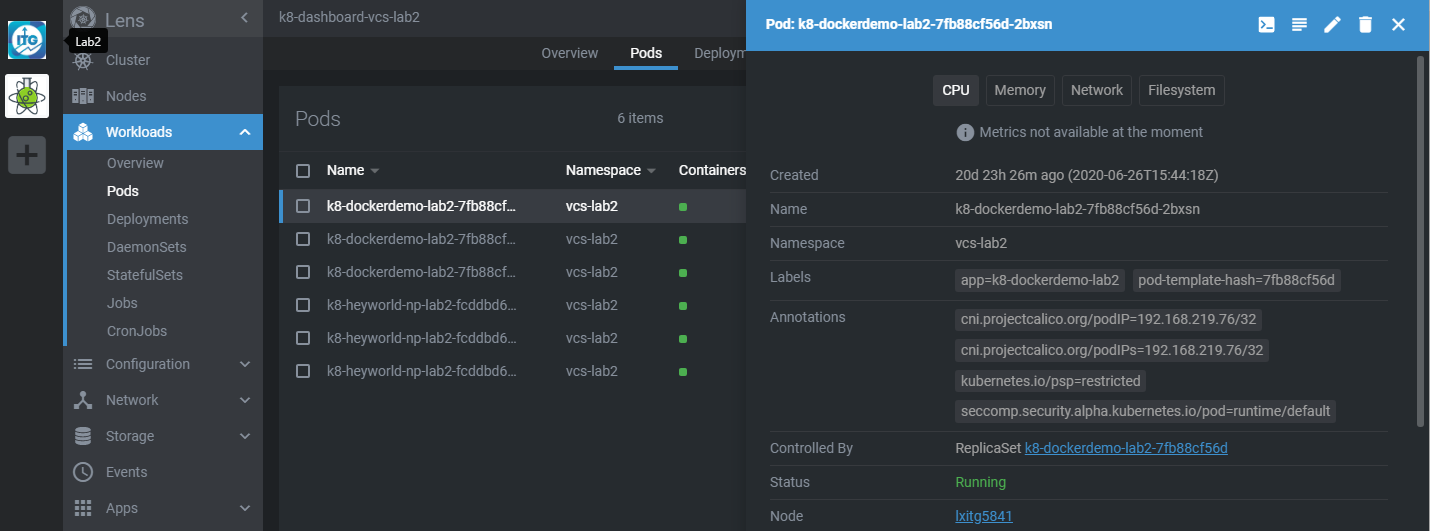Check the last k8-heyworld-np-lab2 pod checkbox

[x=303, y=371]
